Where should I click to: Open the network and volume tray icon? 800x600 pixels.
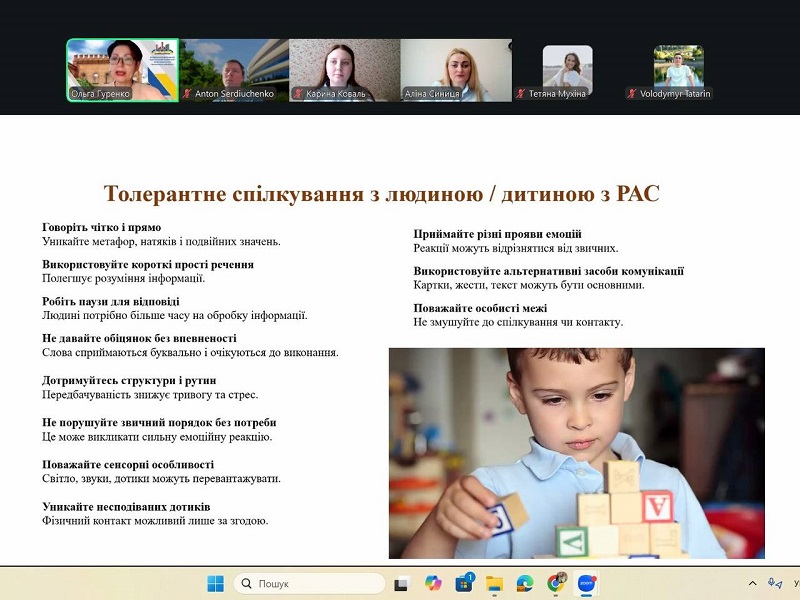[x=775, y=583]
